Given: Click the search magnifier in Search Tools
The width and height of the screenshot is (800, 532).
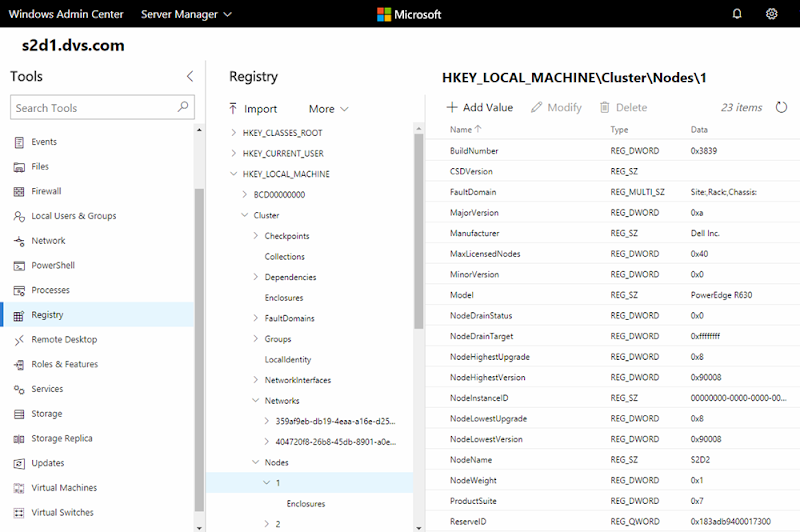Looking at the screenshot, I should pyautogui.click(x=183, y=107).
